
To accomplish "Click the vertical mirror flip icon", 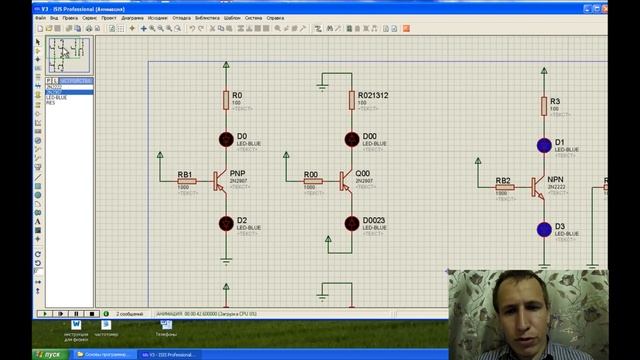I will (x=38, y=291).
